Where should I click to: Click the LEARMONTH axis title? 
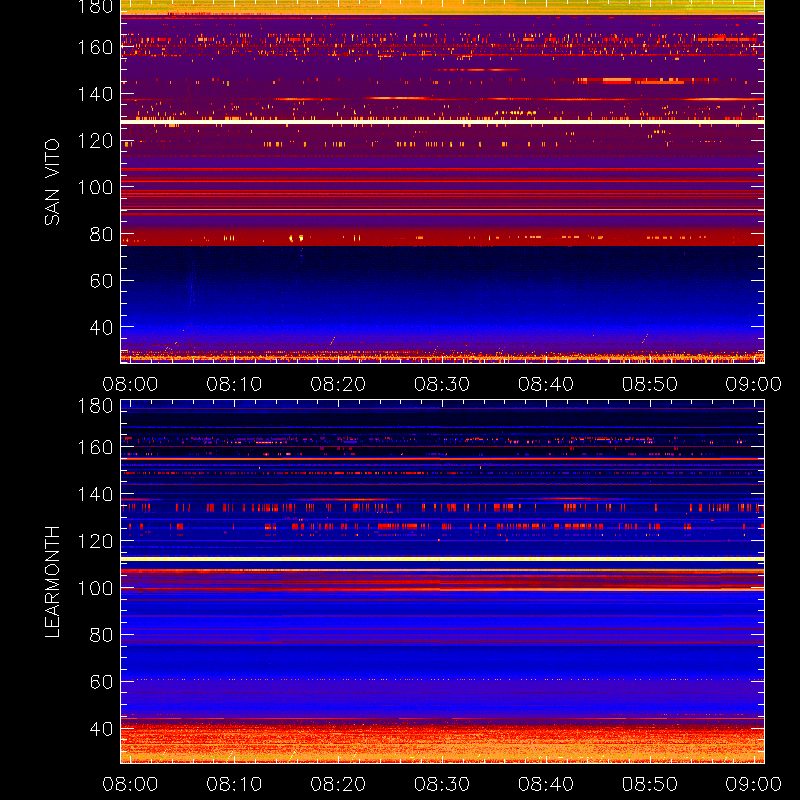tap(52, 582)
